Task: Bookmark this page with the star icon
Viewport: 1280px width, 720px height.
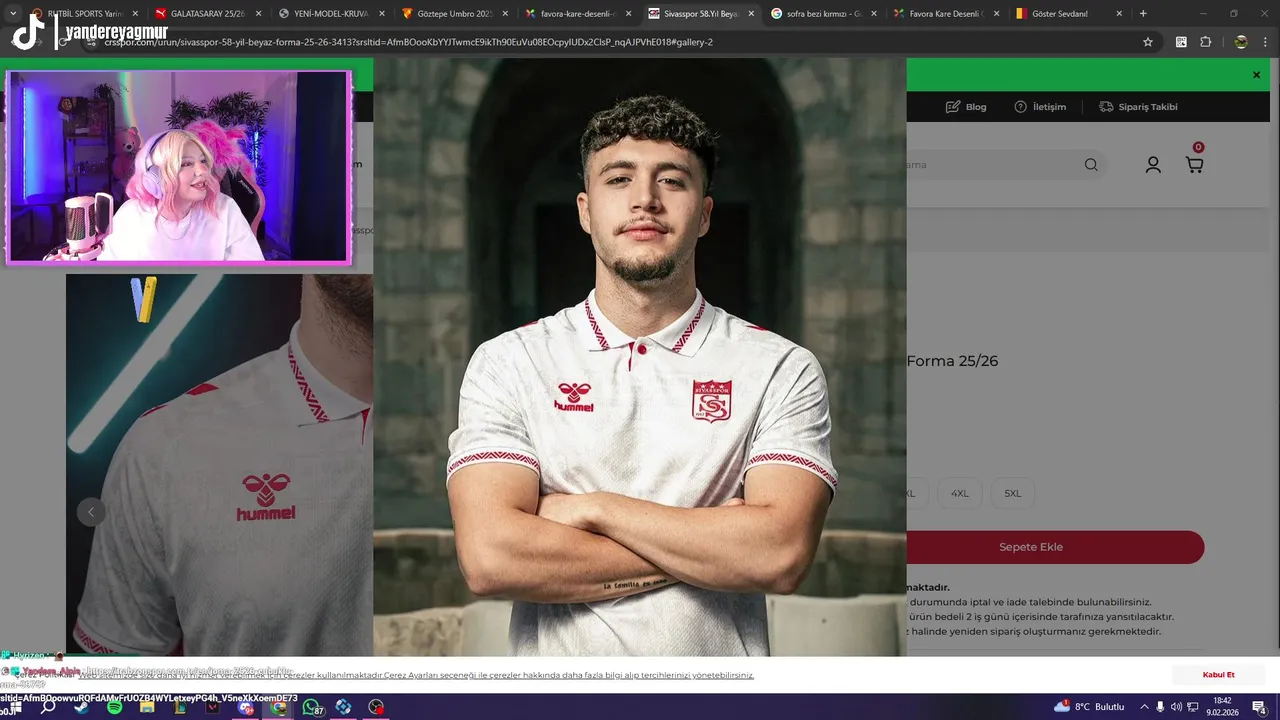Action: click(1148, 42)
